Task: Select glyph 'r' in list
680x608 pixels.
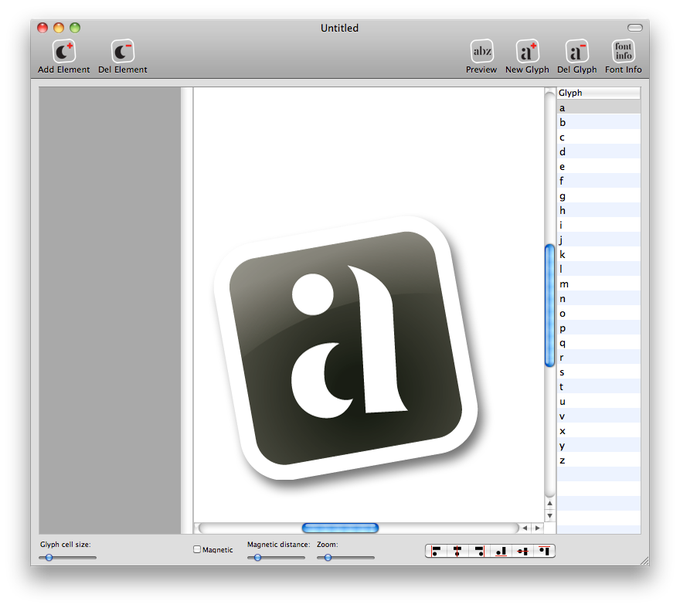Action: [x=598, y=358]
